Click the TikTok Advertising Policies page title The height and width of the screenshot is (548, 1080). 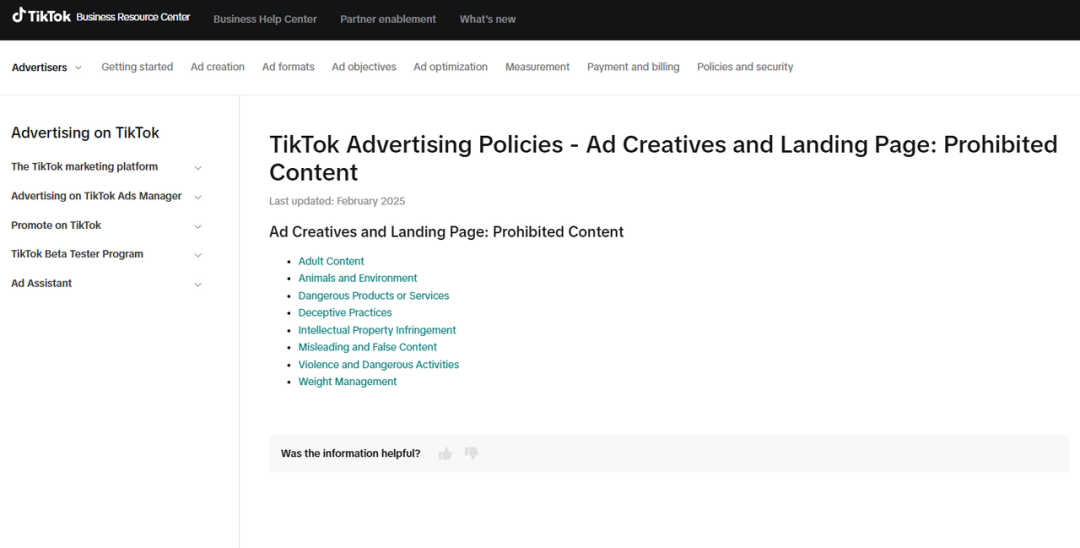click(663, 158)
